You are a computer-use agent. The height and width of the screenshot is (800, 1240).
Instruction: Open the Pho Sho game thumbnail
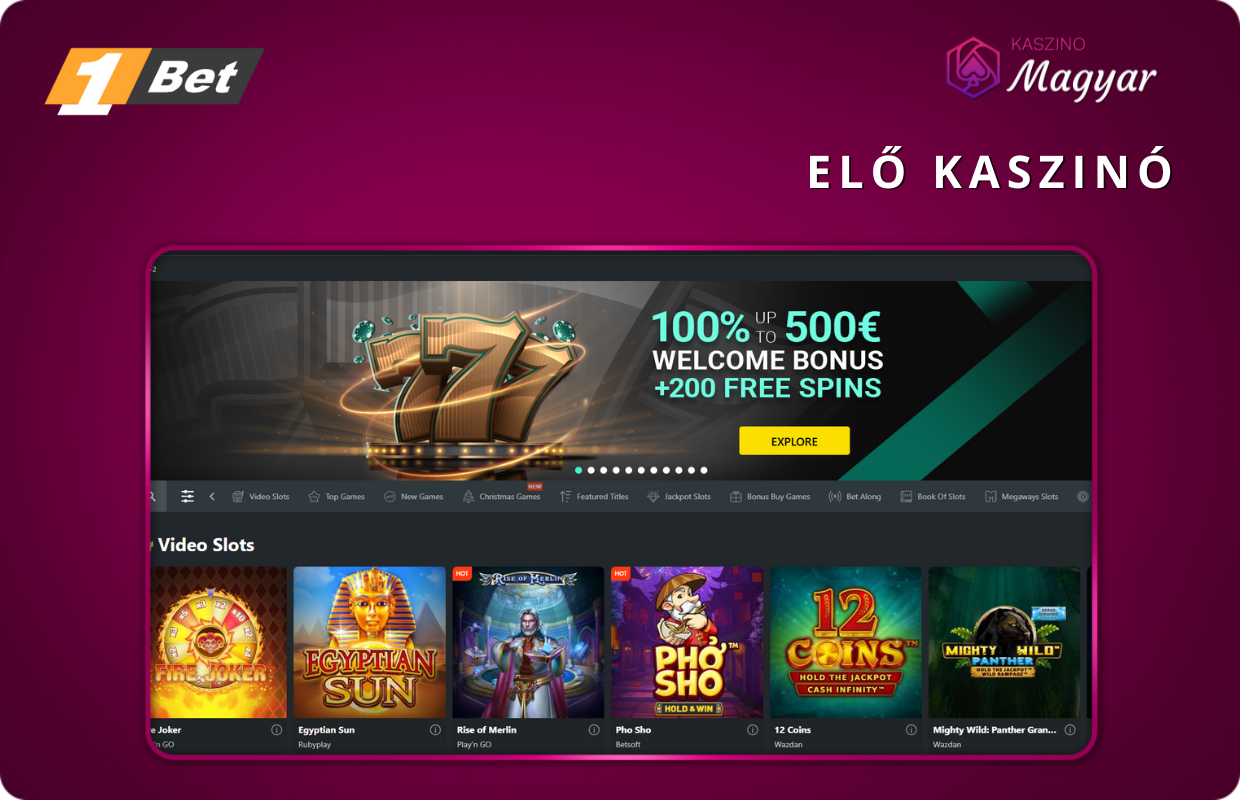pos(687,642)
